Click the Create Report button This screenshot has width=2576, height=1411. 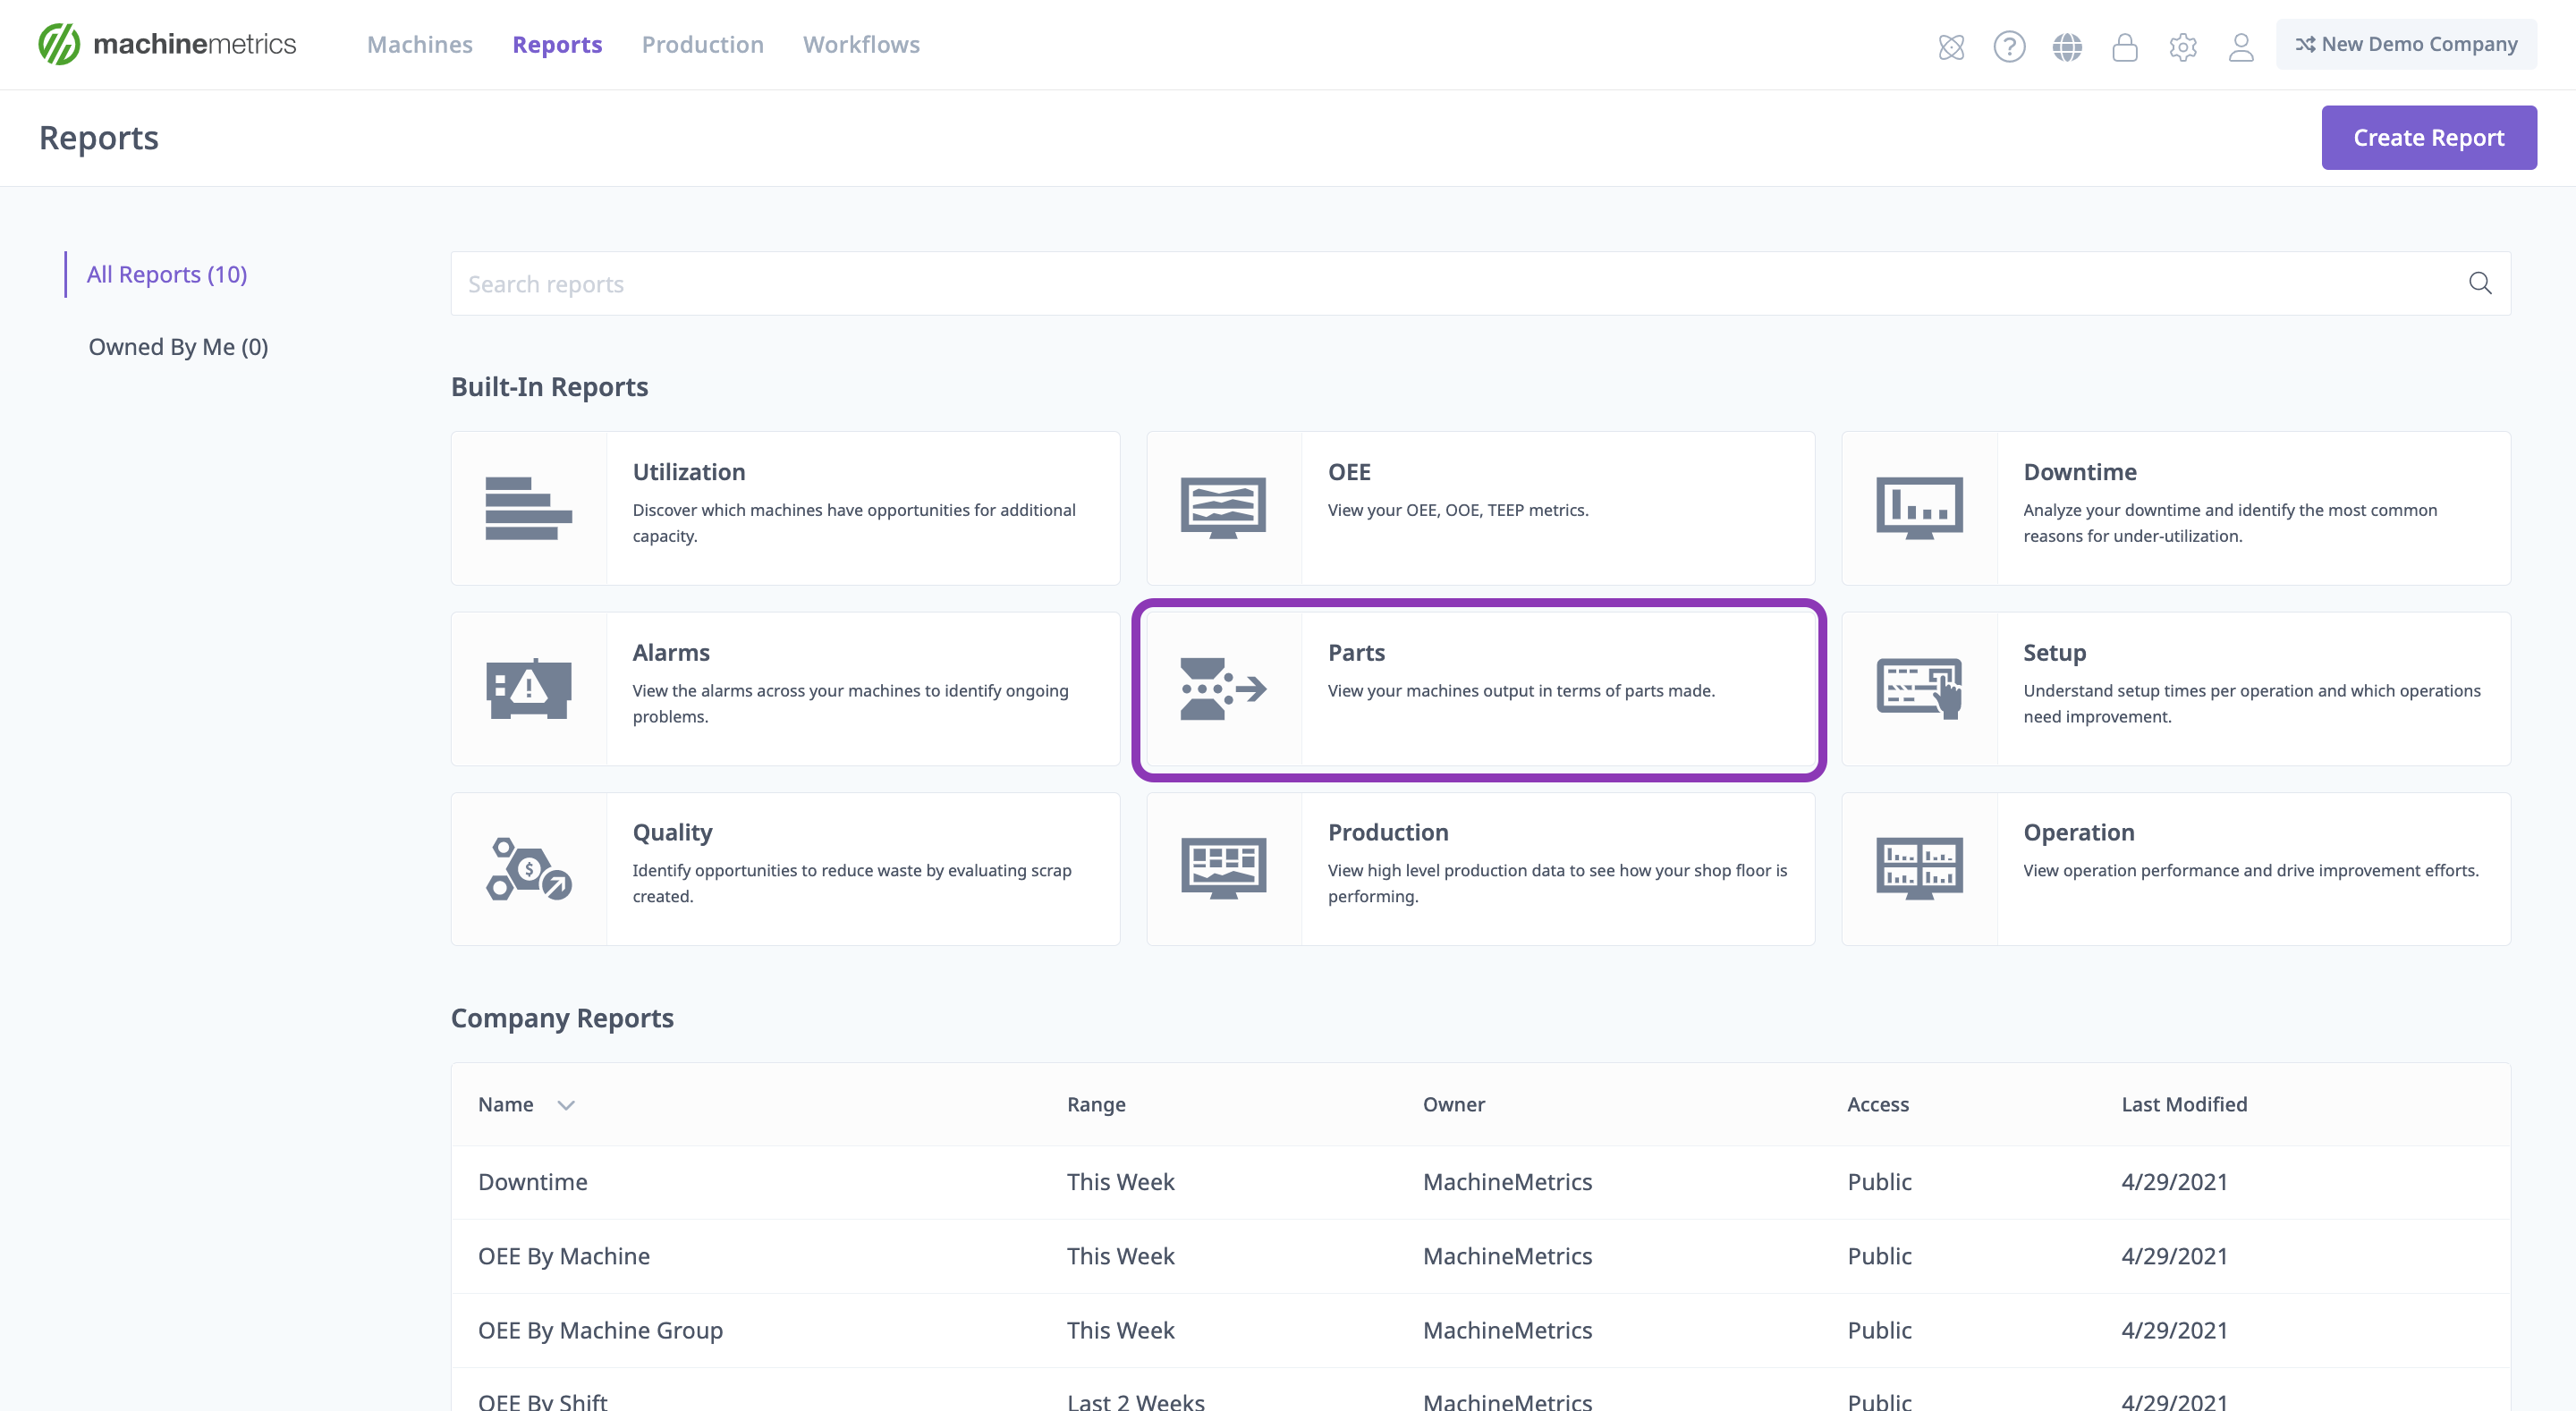tap(2428, 137)
